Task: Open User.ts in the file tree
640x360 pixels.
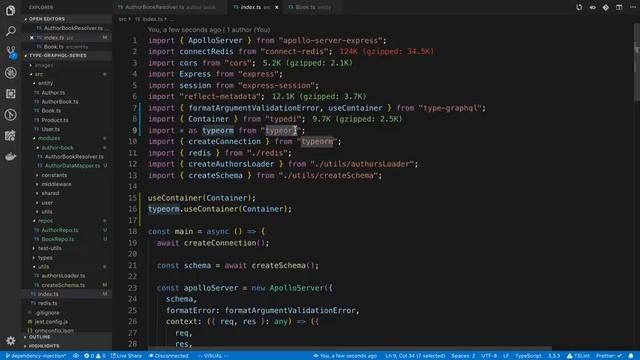Action: (x=66, y=129)
